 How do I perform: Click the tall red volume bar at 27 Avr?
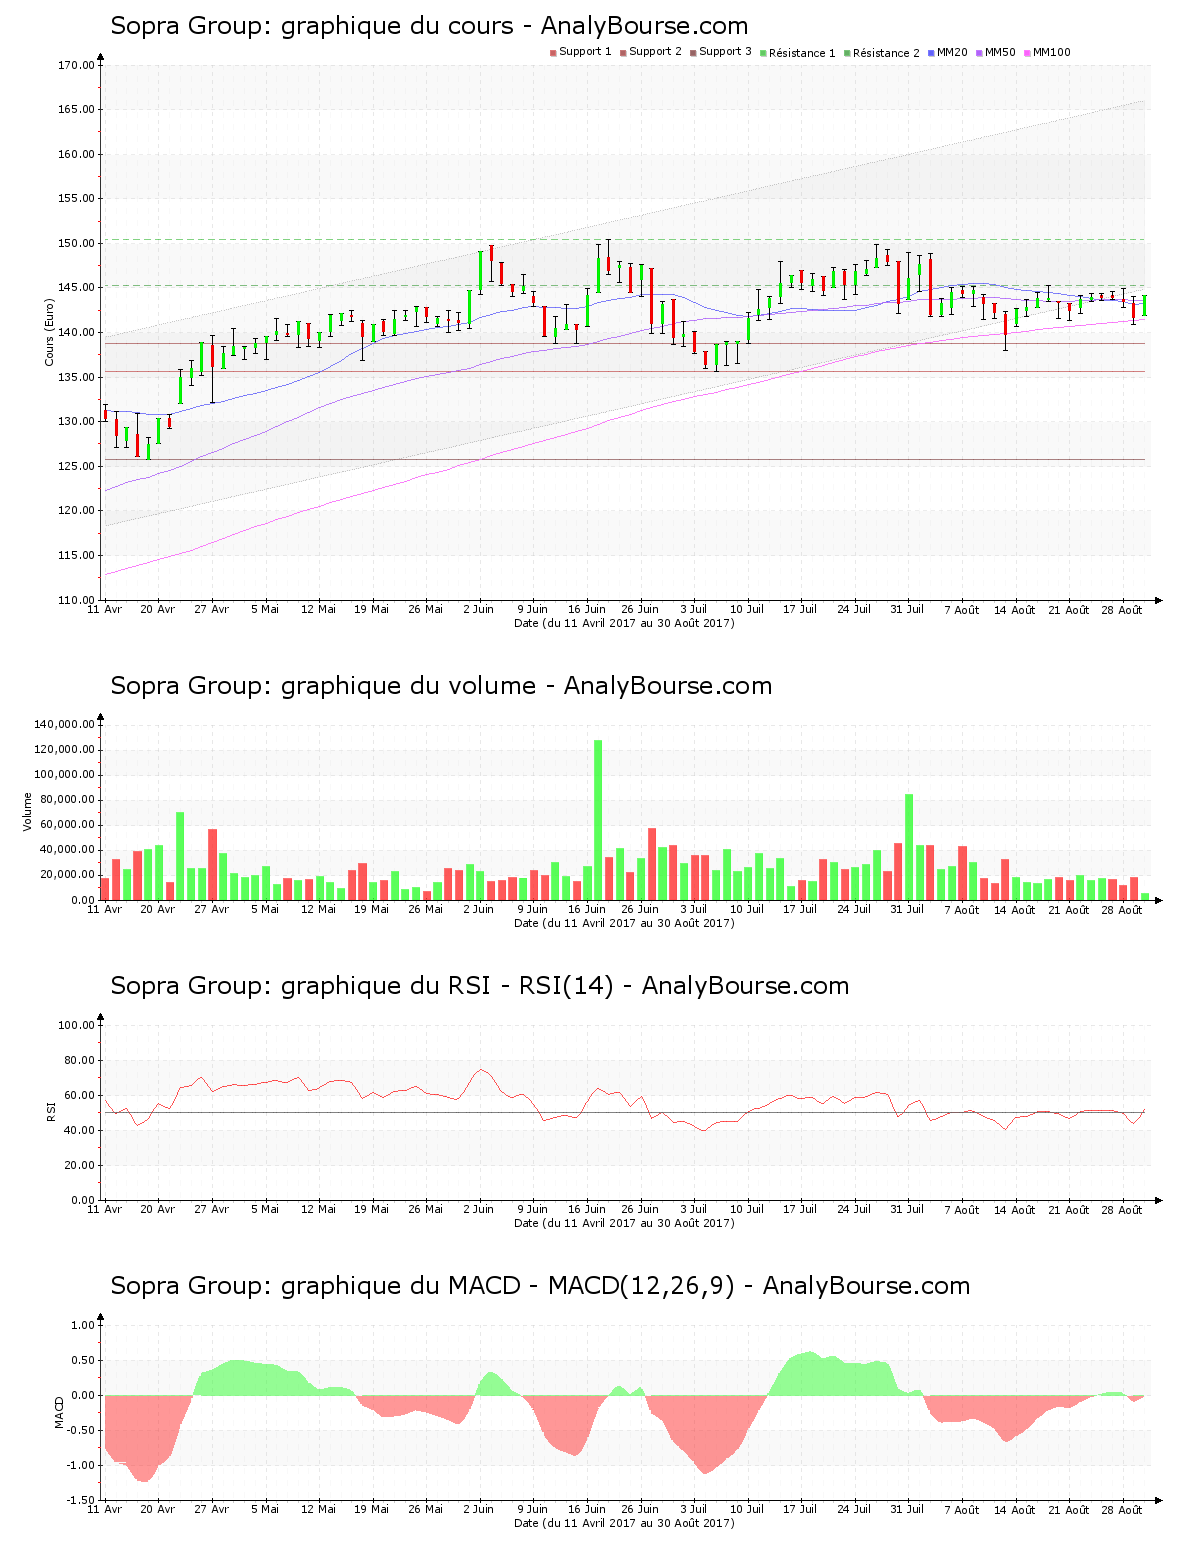click(213, 864)
